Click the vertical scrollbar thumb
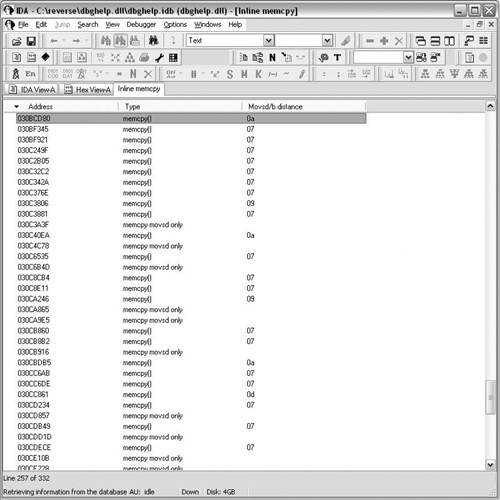500x500 pixels. tap(490, 397)
